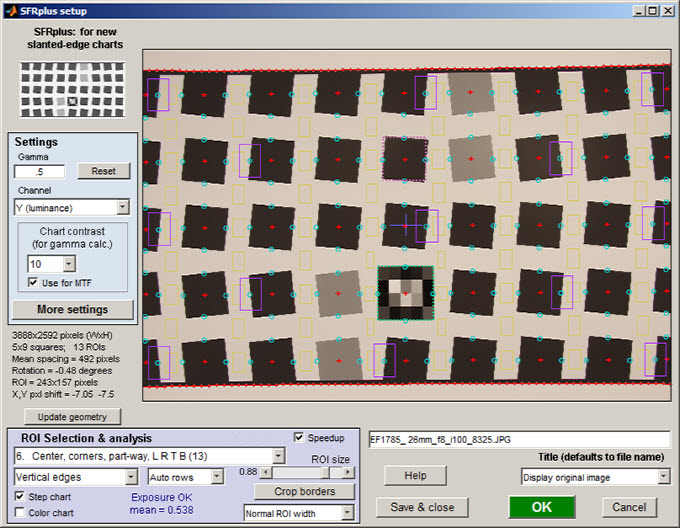Screen dimensions: 680x528
Task: Click the SFRplus chart thumbnail preview
Action: [70, 89]
